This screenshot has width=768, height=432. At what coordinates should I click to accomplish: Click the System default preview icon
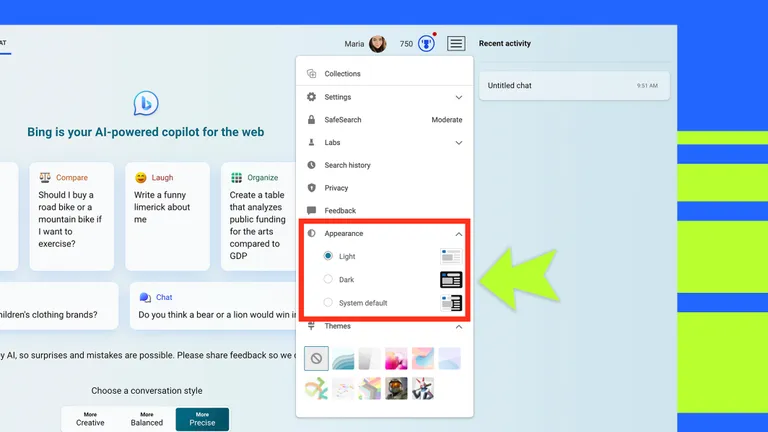pos(451,303)
